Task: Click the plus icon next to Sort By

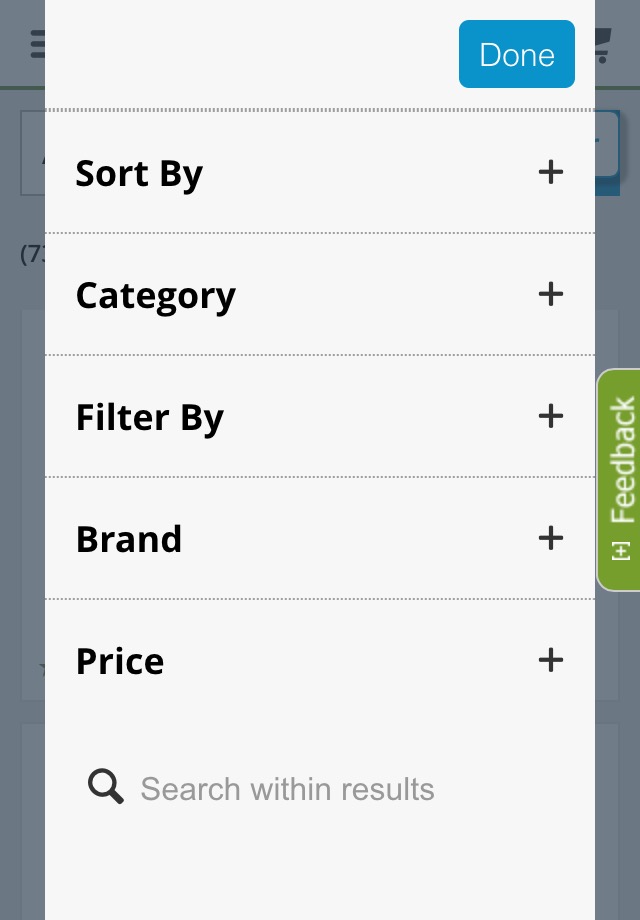Action: click(x=550, y=172)
